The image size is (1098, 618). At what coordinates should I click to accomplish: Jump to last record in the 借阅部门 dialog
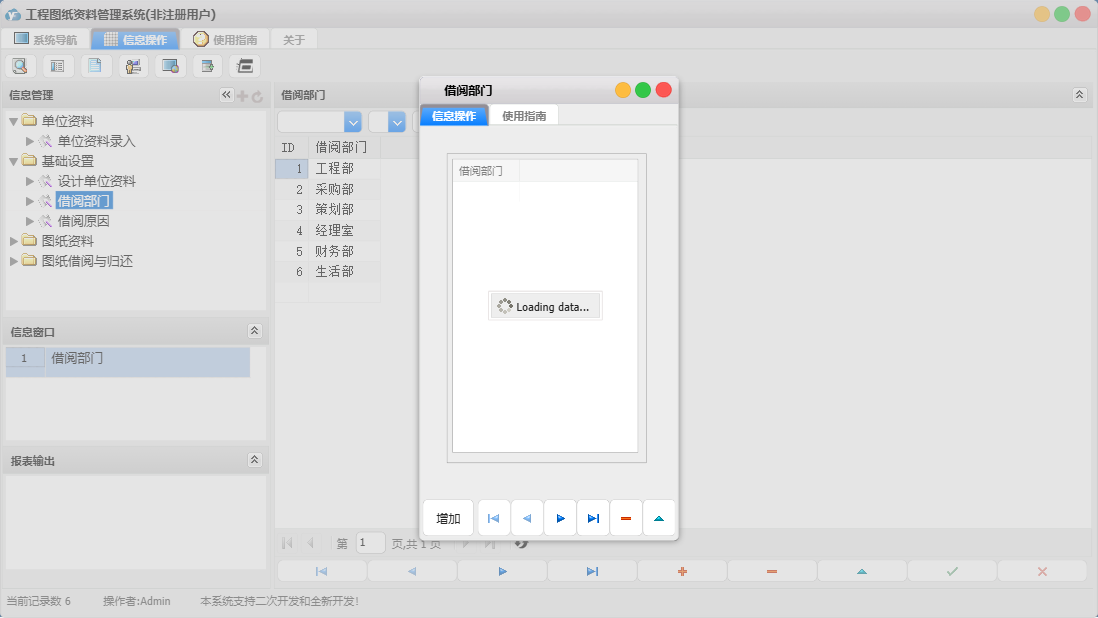[593, 518]
